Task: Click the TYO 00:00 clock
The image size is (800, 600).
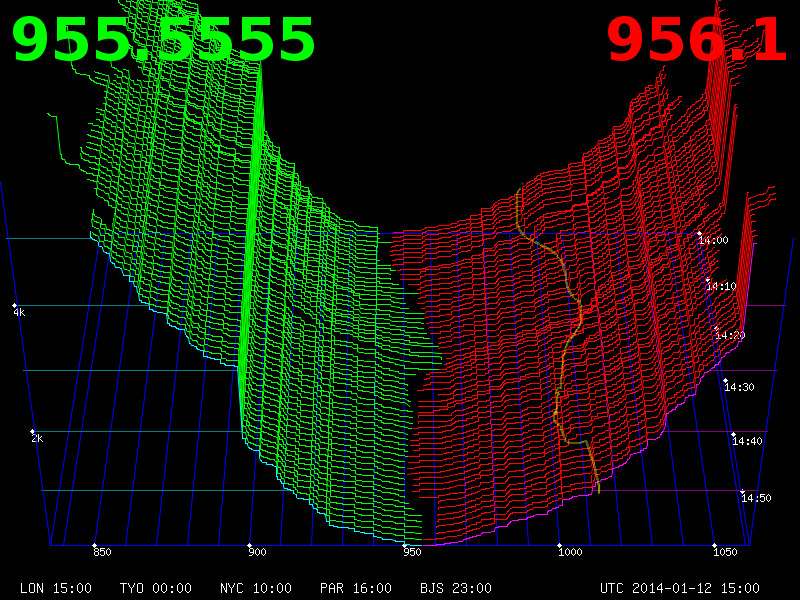Action: [156, 588]
